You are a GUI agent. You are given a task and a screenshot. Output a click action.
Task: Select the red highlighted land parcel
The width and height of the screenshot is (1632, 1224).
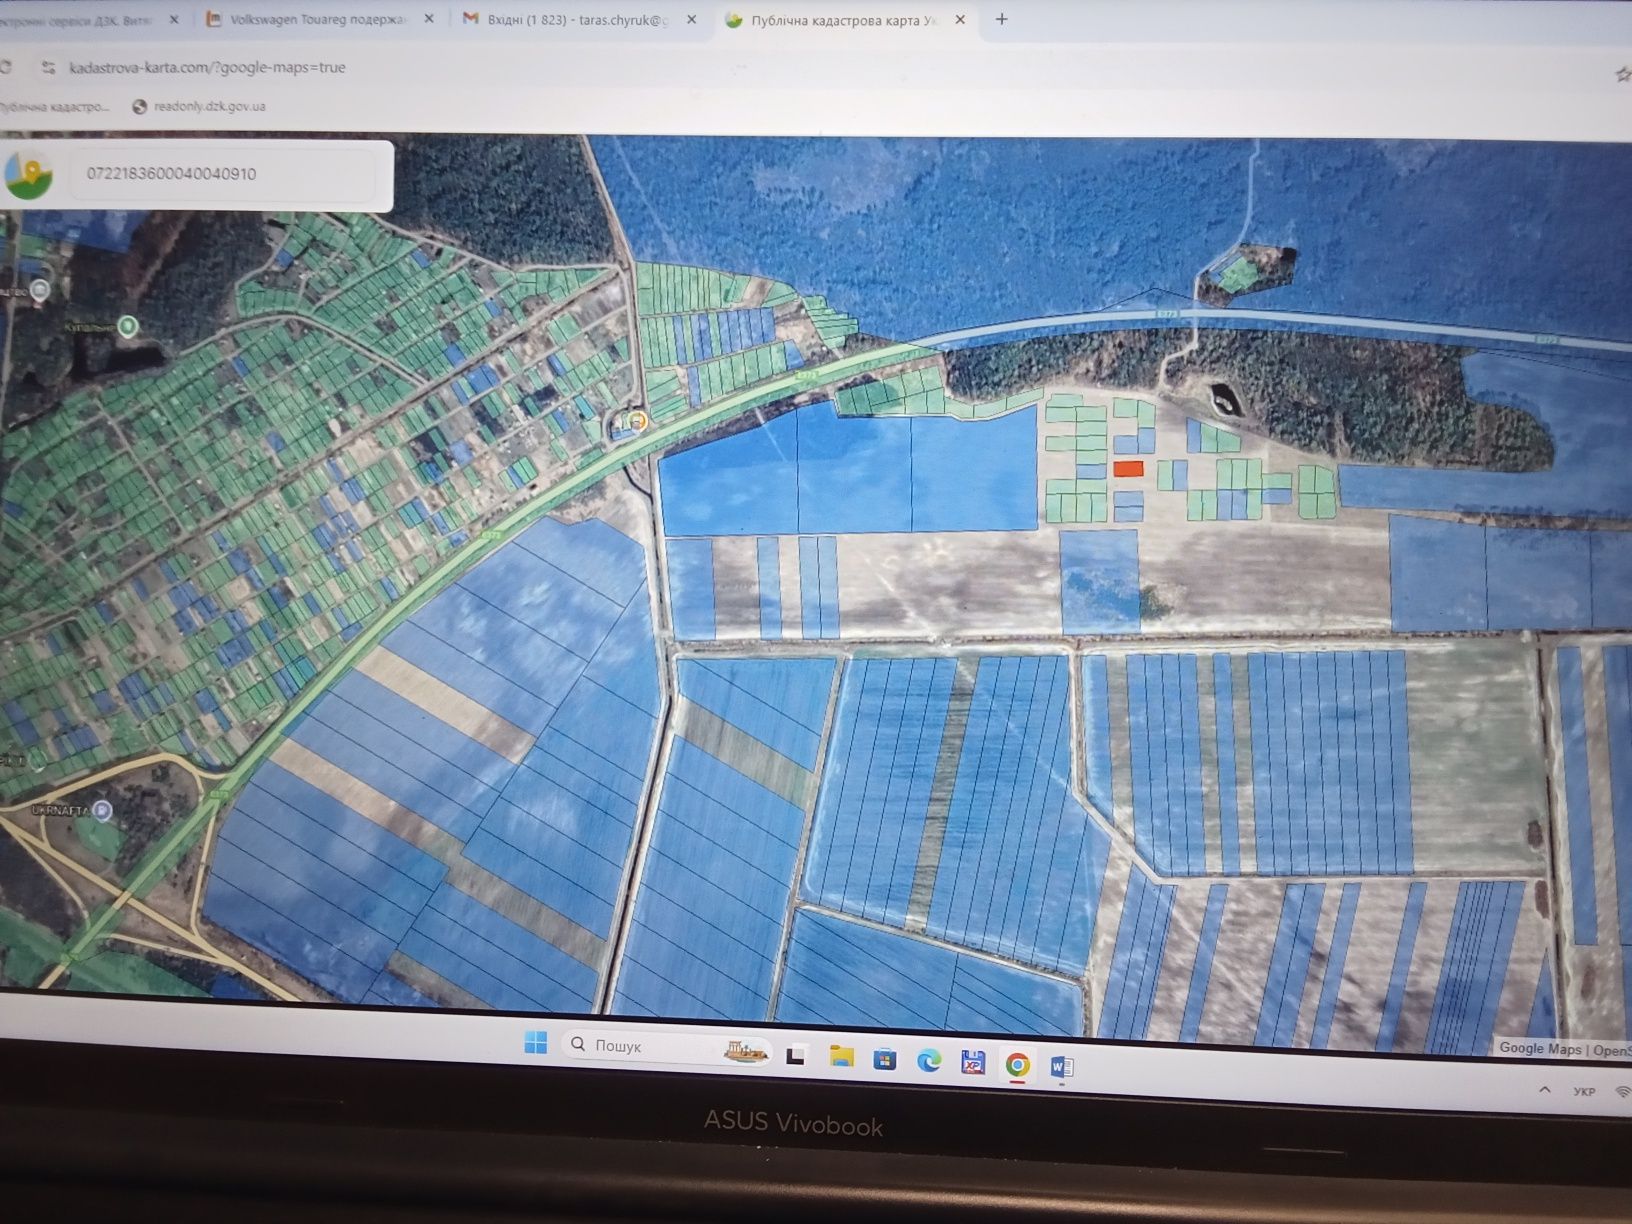pyautogui.click(x=1128, y=468)
